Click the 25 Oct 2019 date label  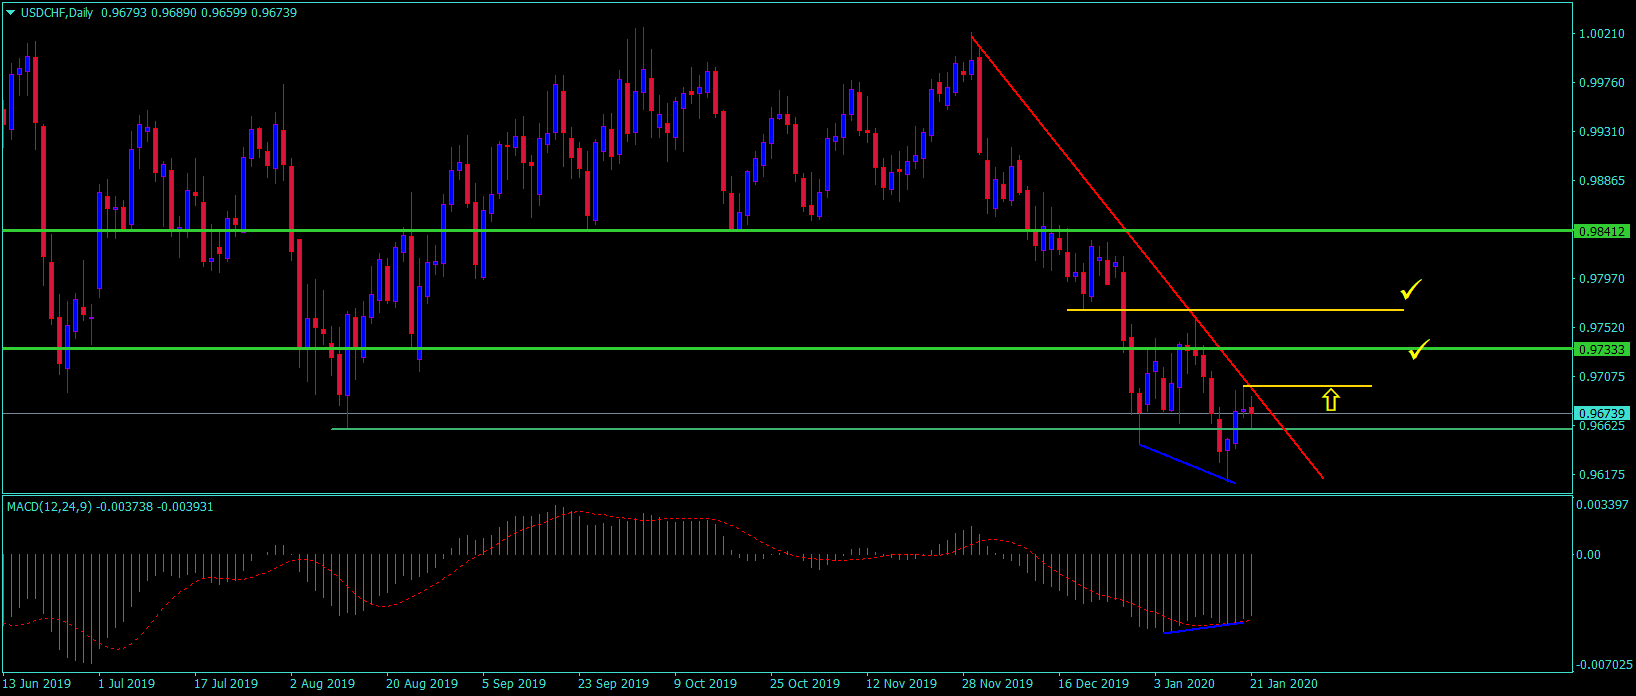[x=805, y=684]
